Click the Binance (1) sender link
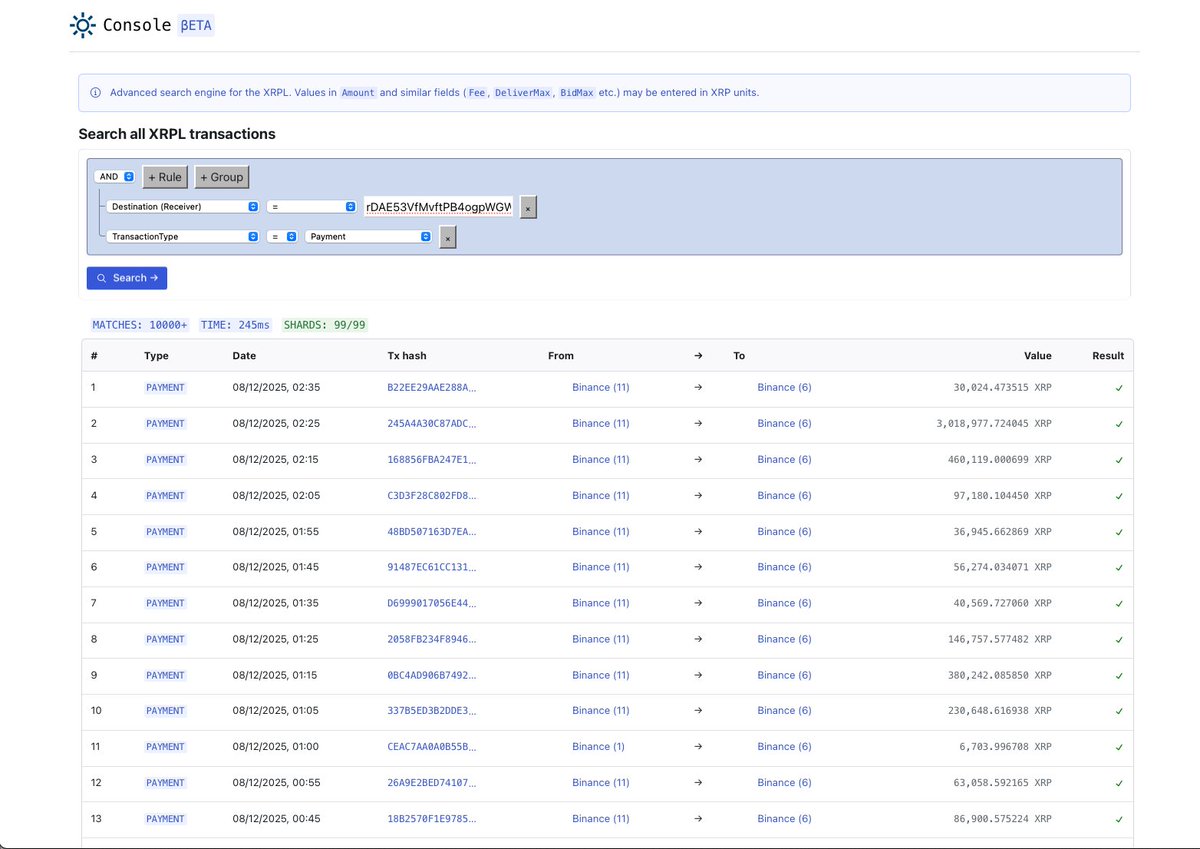This screenshot has width=1200, height=849. click(598, 746)
